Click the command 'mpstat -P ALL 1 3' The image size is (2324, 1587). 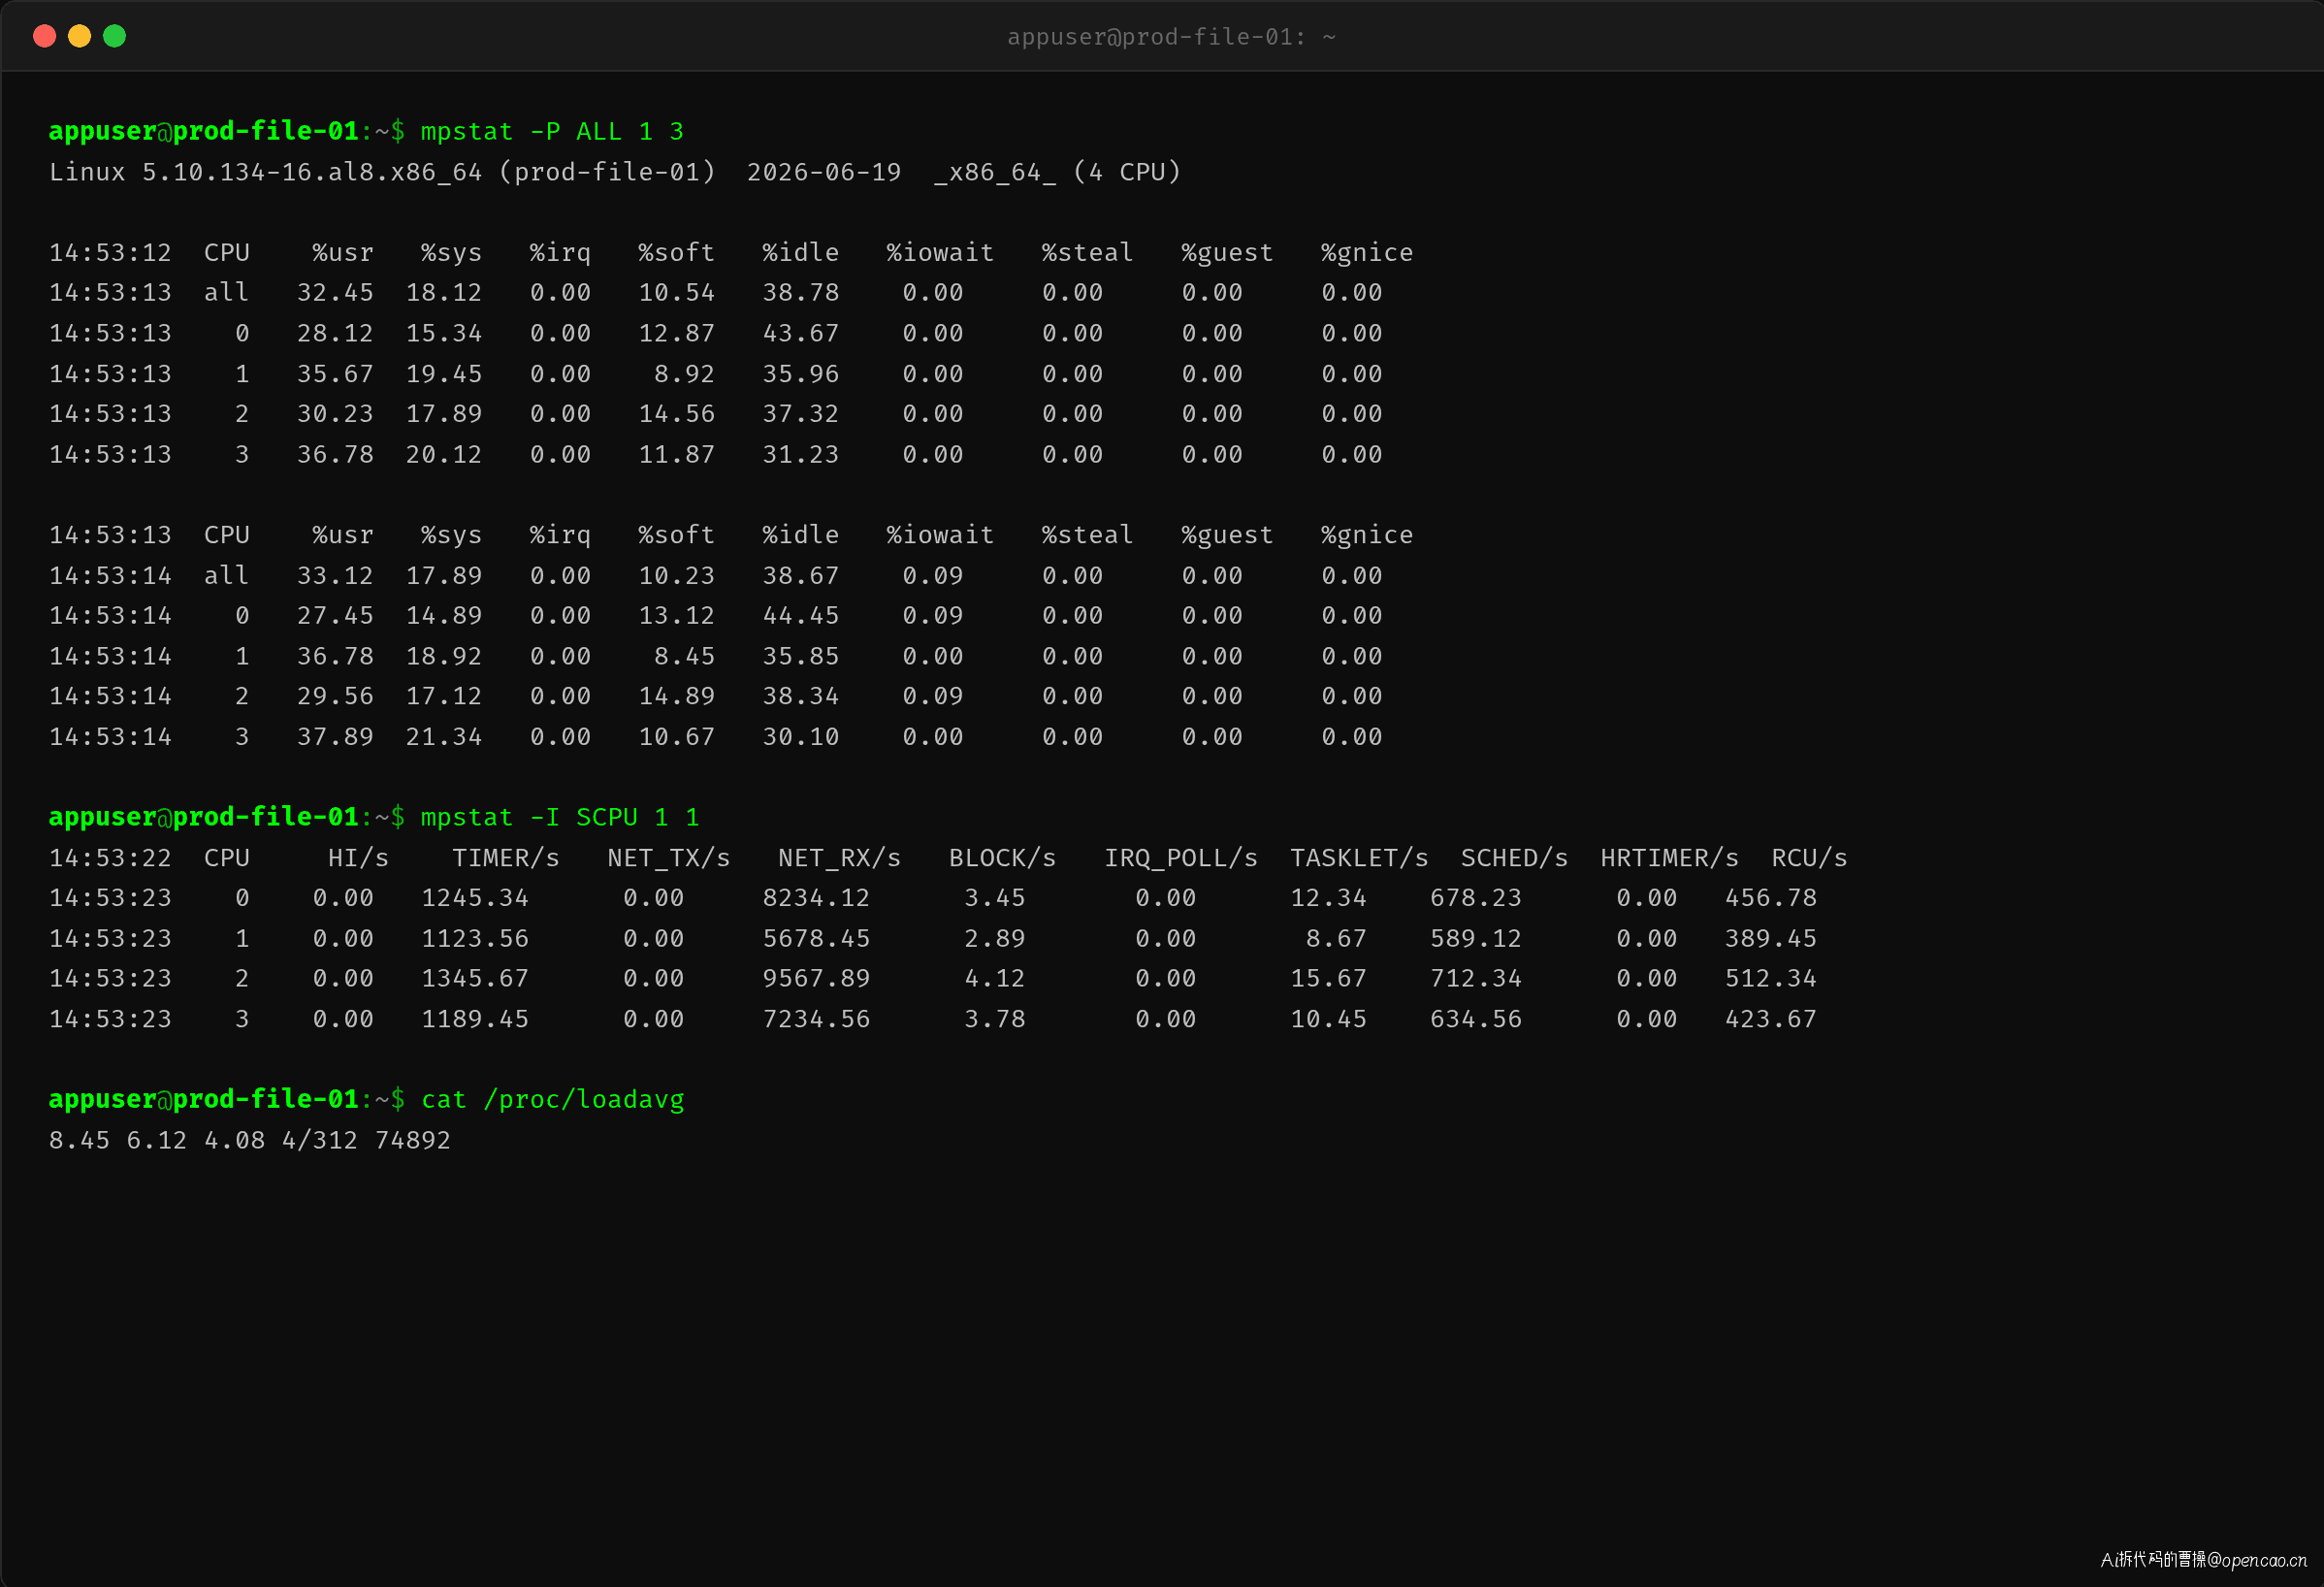[552, 131]
